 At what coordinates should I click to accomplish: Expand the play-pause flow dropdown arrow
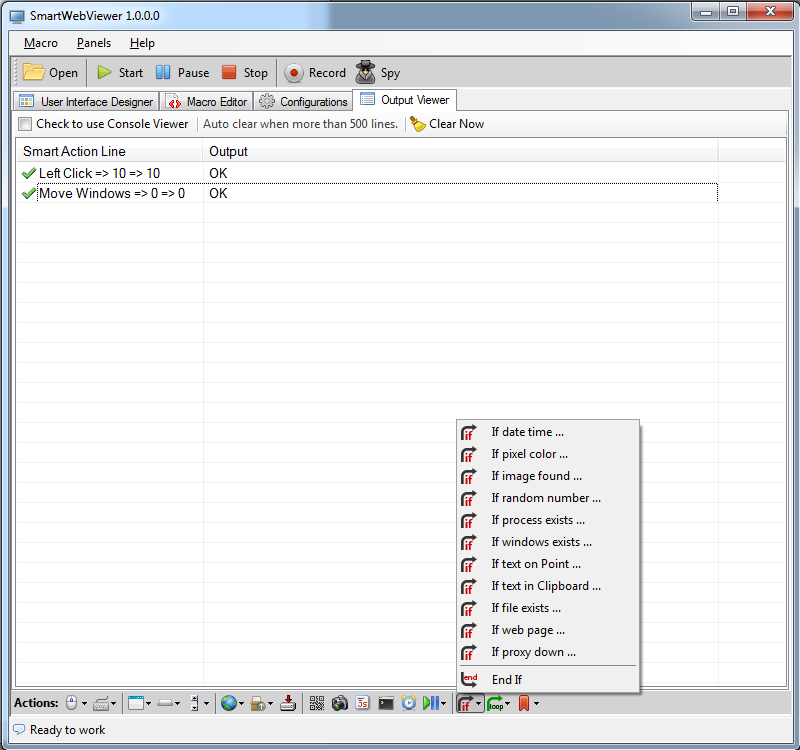click(443, 704)
